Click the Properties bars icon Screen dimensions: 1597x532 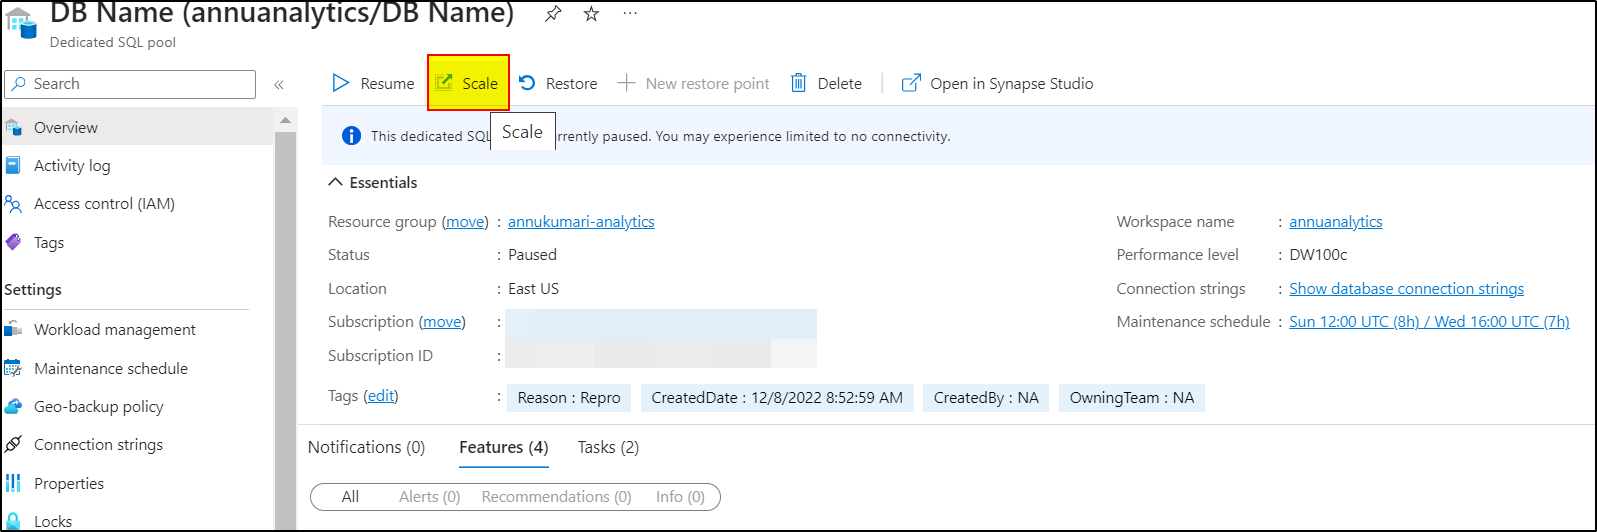pyautogui.click(x=13, y=484)
